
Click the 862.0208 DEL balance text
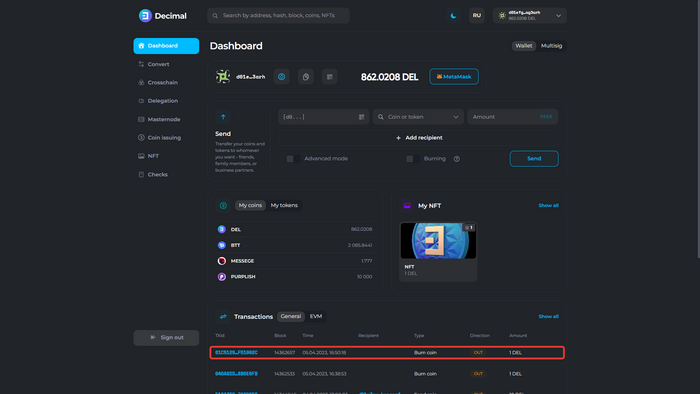pyautogui.click(x=389, y=77)
